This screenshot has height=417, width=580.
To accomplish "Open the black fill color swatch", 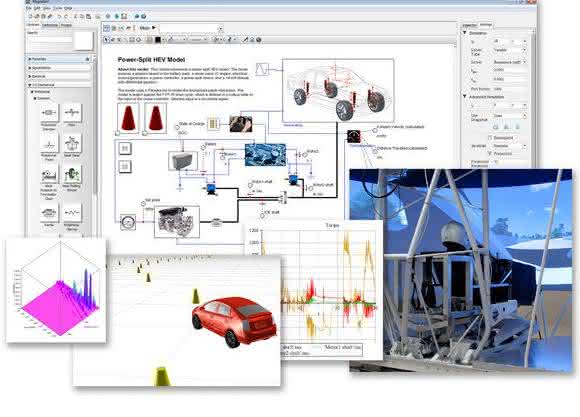I will point(158,39).
